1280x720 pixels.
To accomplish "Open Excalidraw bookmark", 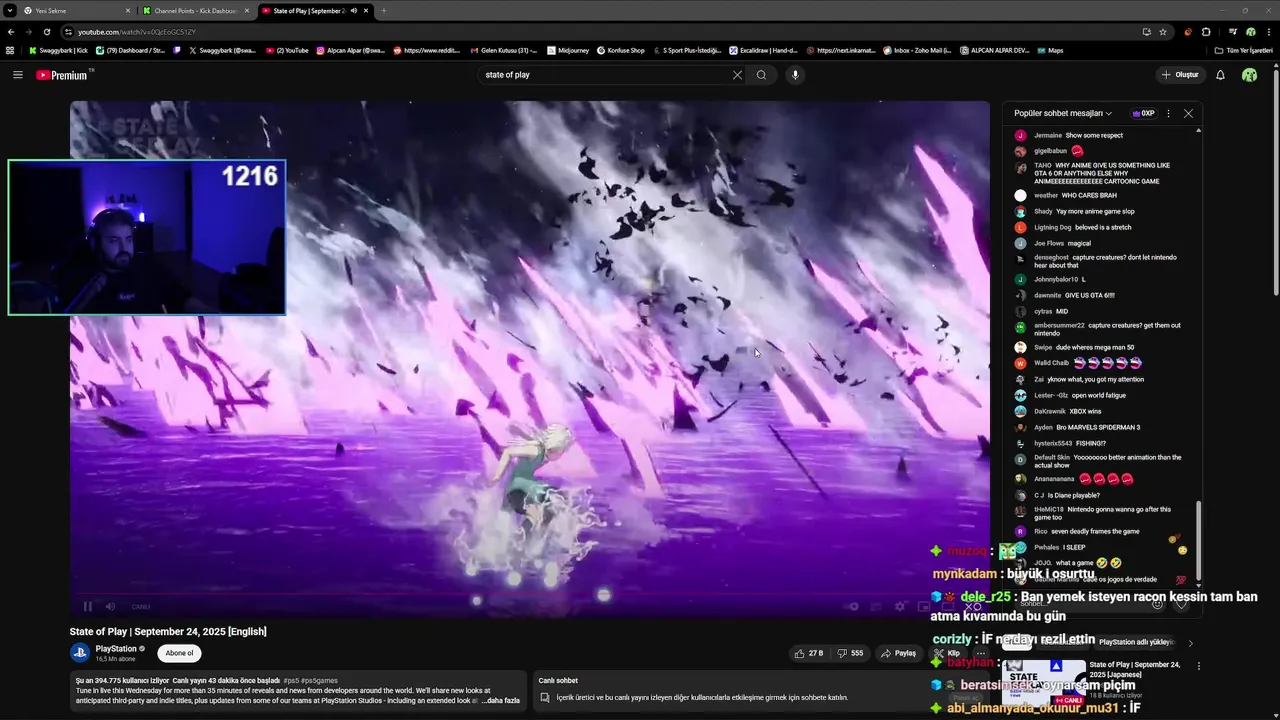I will tap(764, 50).
